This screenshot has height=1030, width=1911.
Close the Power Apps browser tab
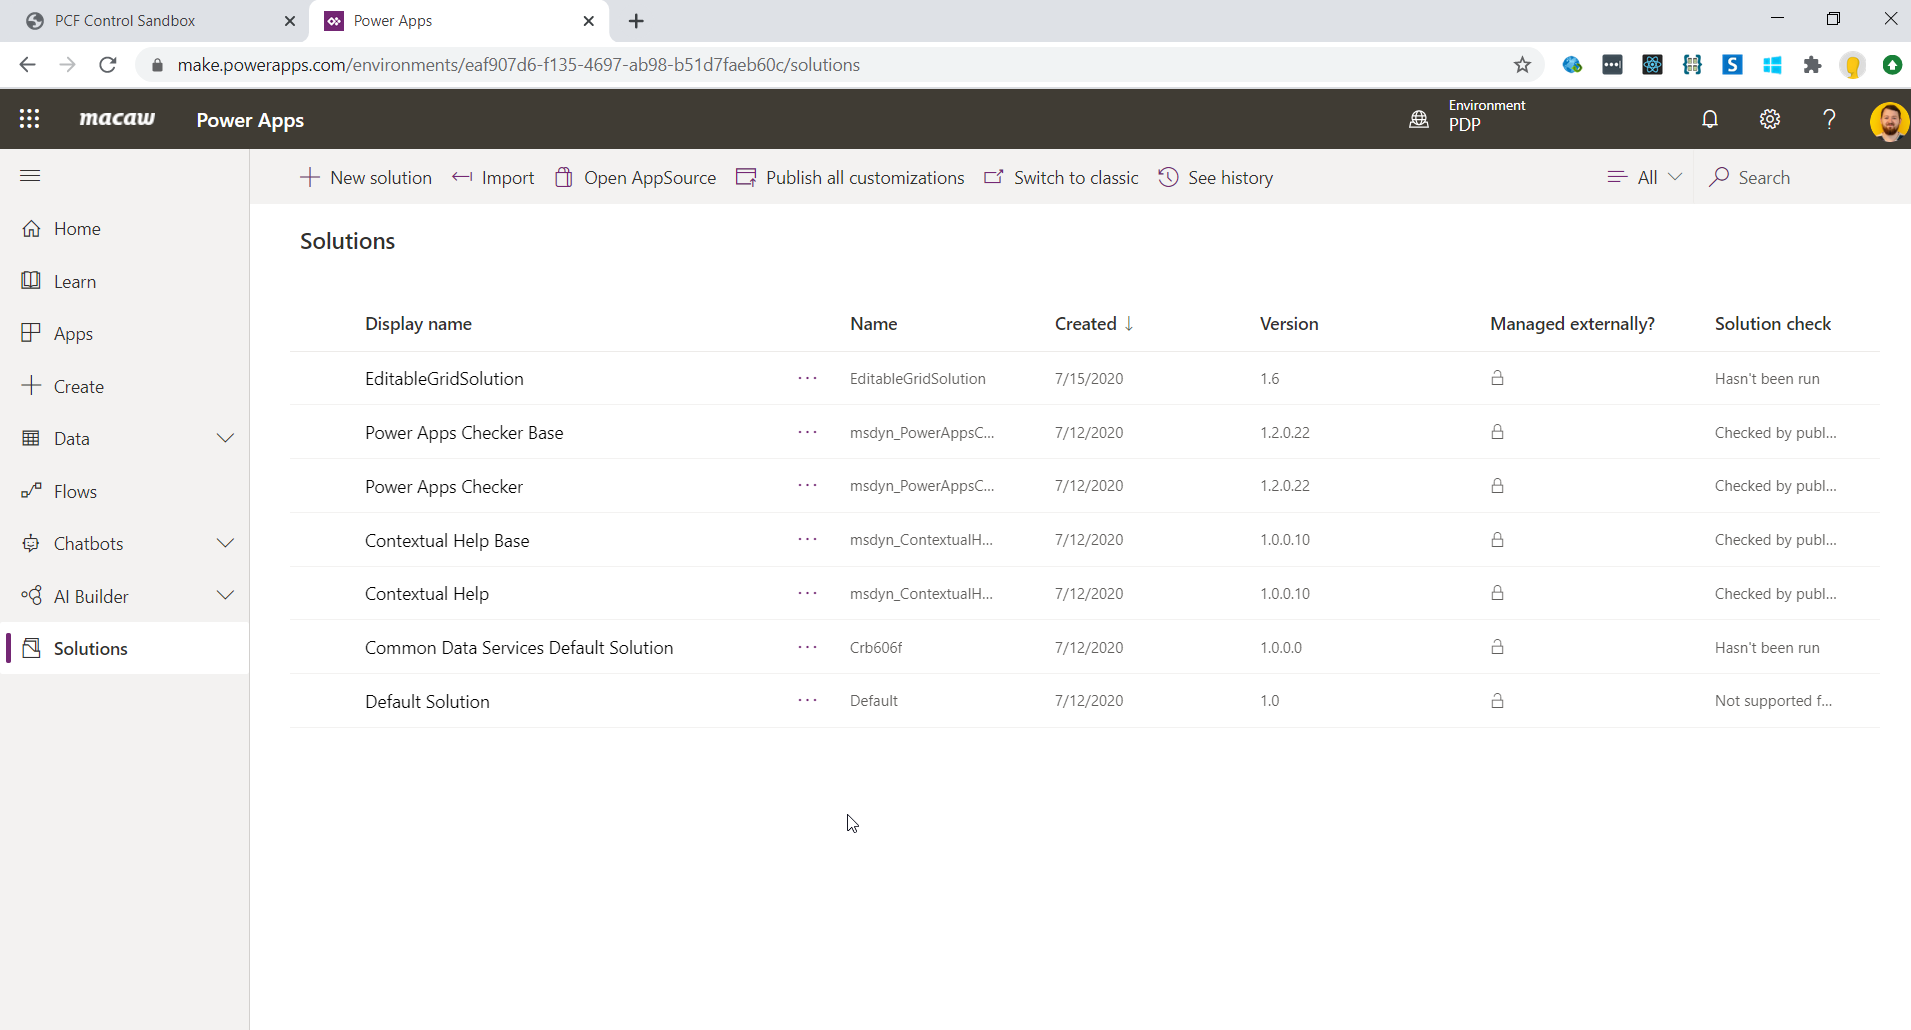pos(589,21)
